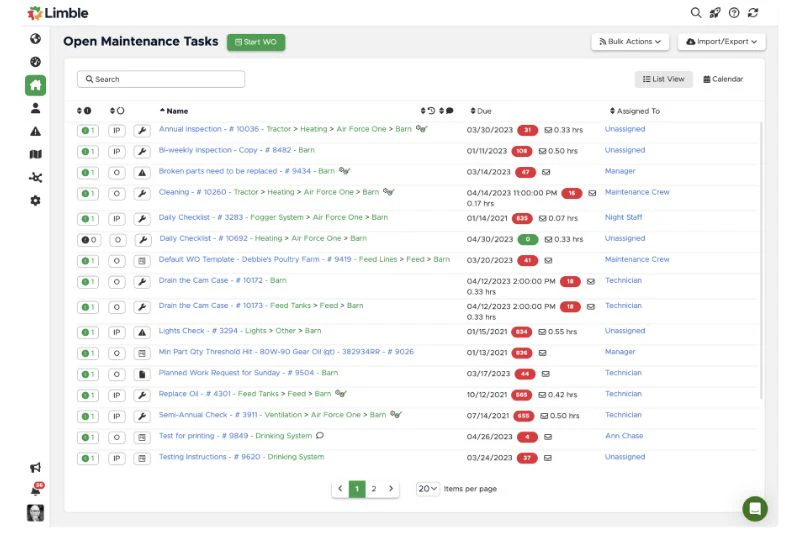Toggle IP status on Bi-weekly Inspection row
This screenshot has width=800, height=533.
(x=117, y=151)
